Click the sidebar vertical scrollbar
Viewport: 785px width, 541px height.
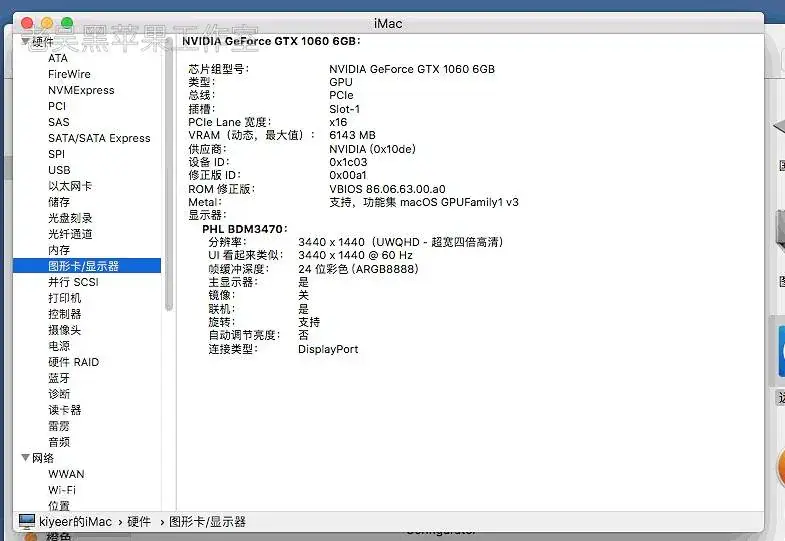(x=169, y=175)
